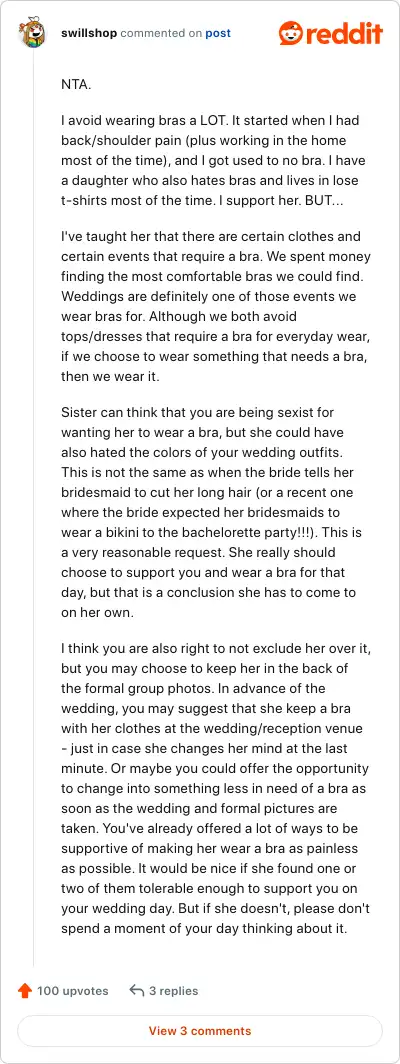This screenshot has height=1064, width=400.
Task: Click the "100 upvotes" count
Action: [x=73, y=991]
